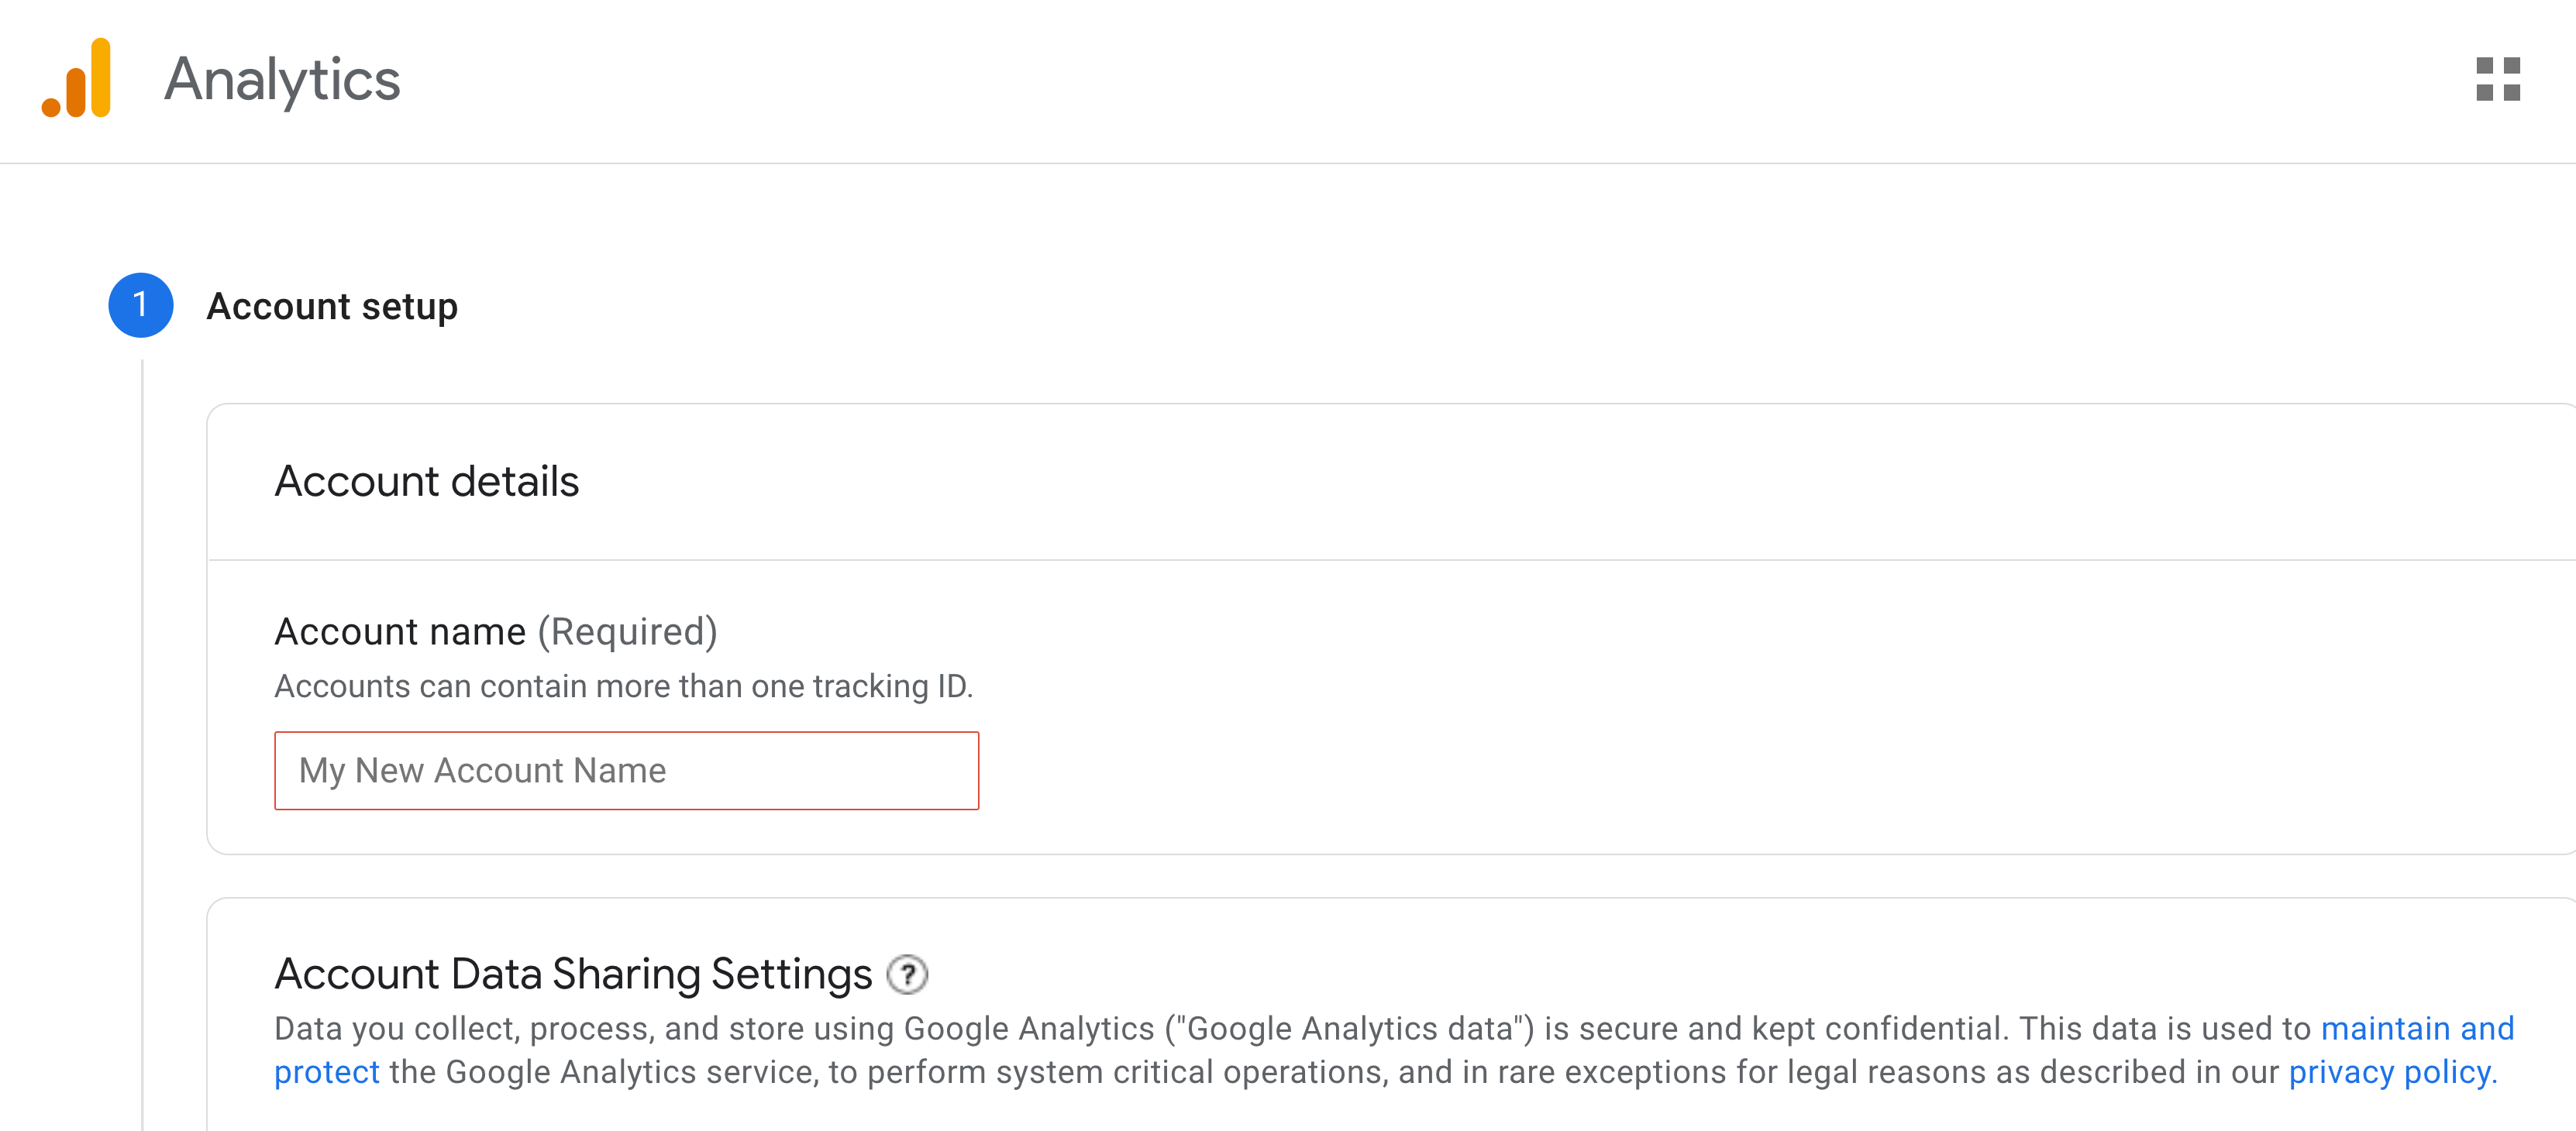The width and height of the screenshot is (2576, 1131).
Task: Click the vertical stepper line under step 1
Action: [x=143, y=745]
